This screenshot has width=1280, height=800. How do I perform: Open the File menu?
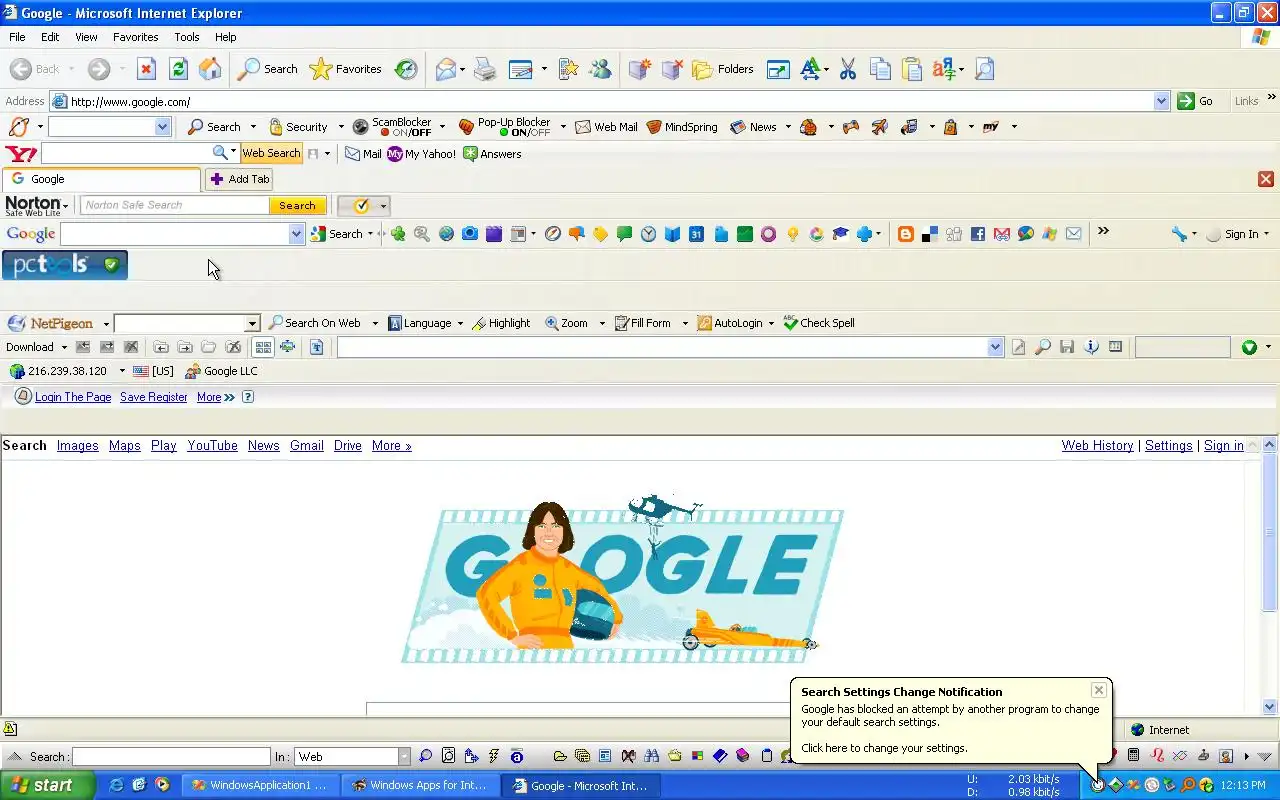17,37
